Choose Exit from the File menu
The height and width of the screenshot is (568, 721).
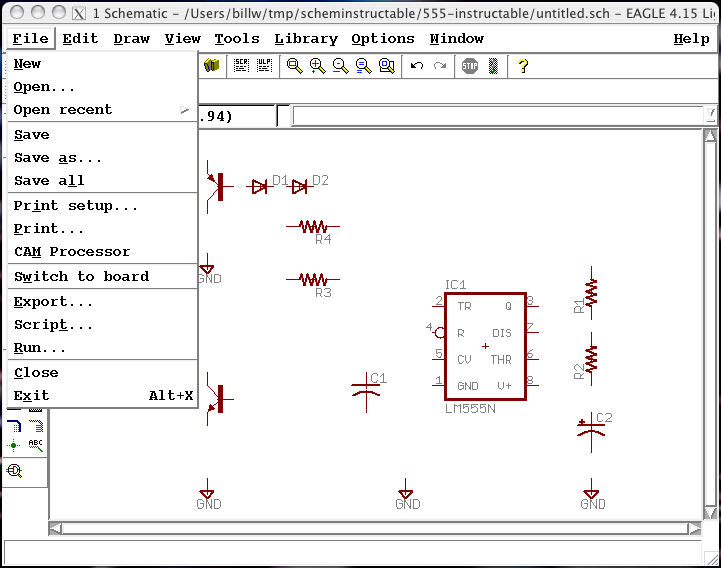click(x=103, y=396)
